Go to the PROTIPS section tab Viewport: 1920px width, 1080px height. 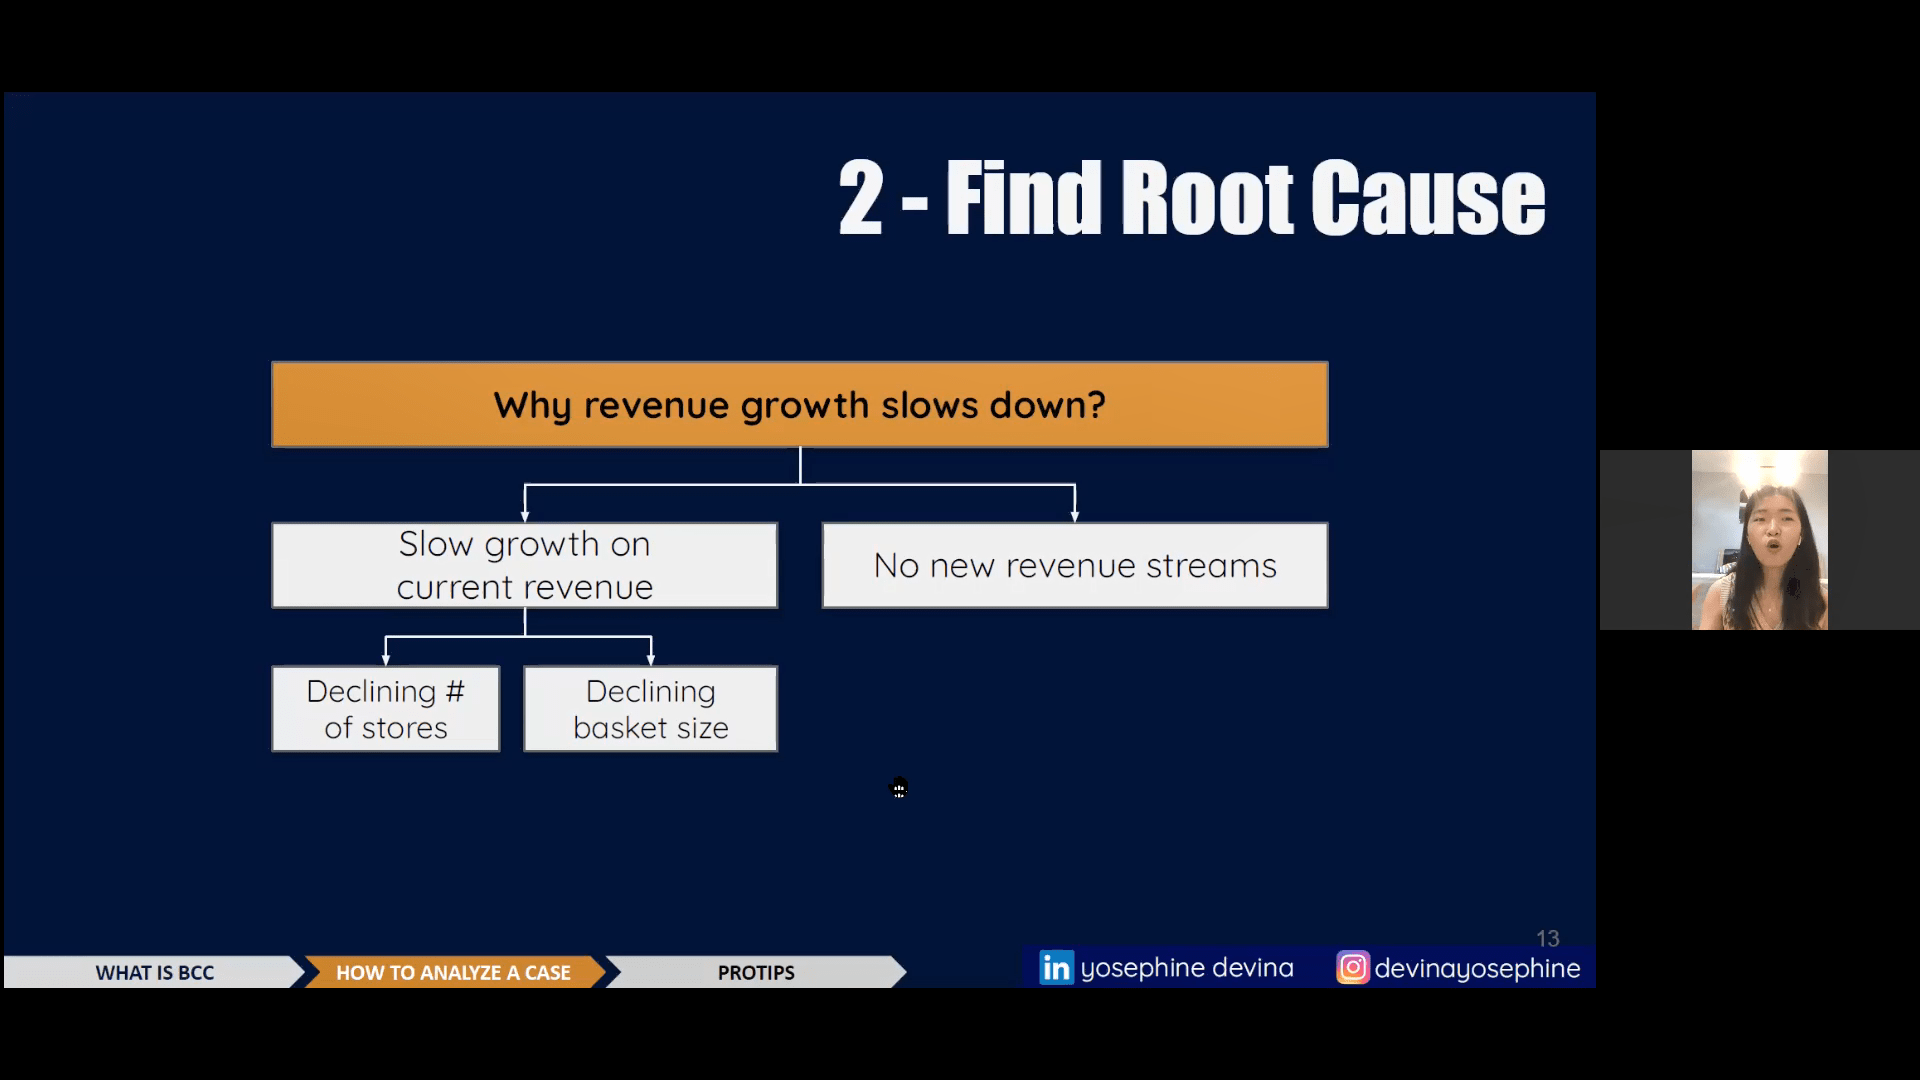coord(755,972)
